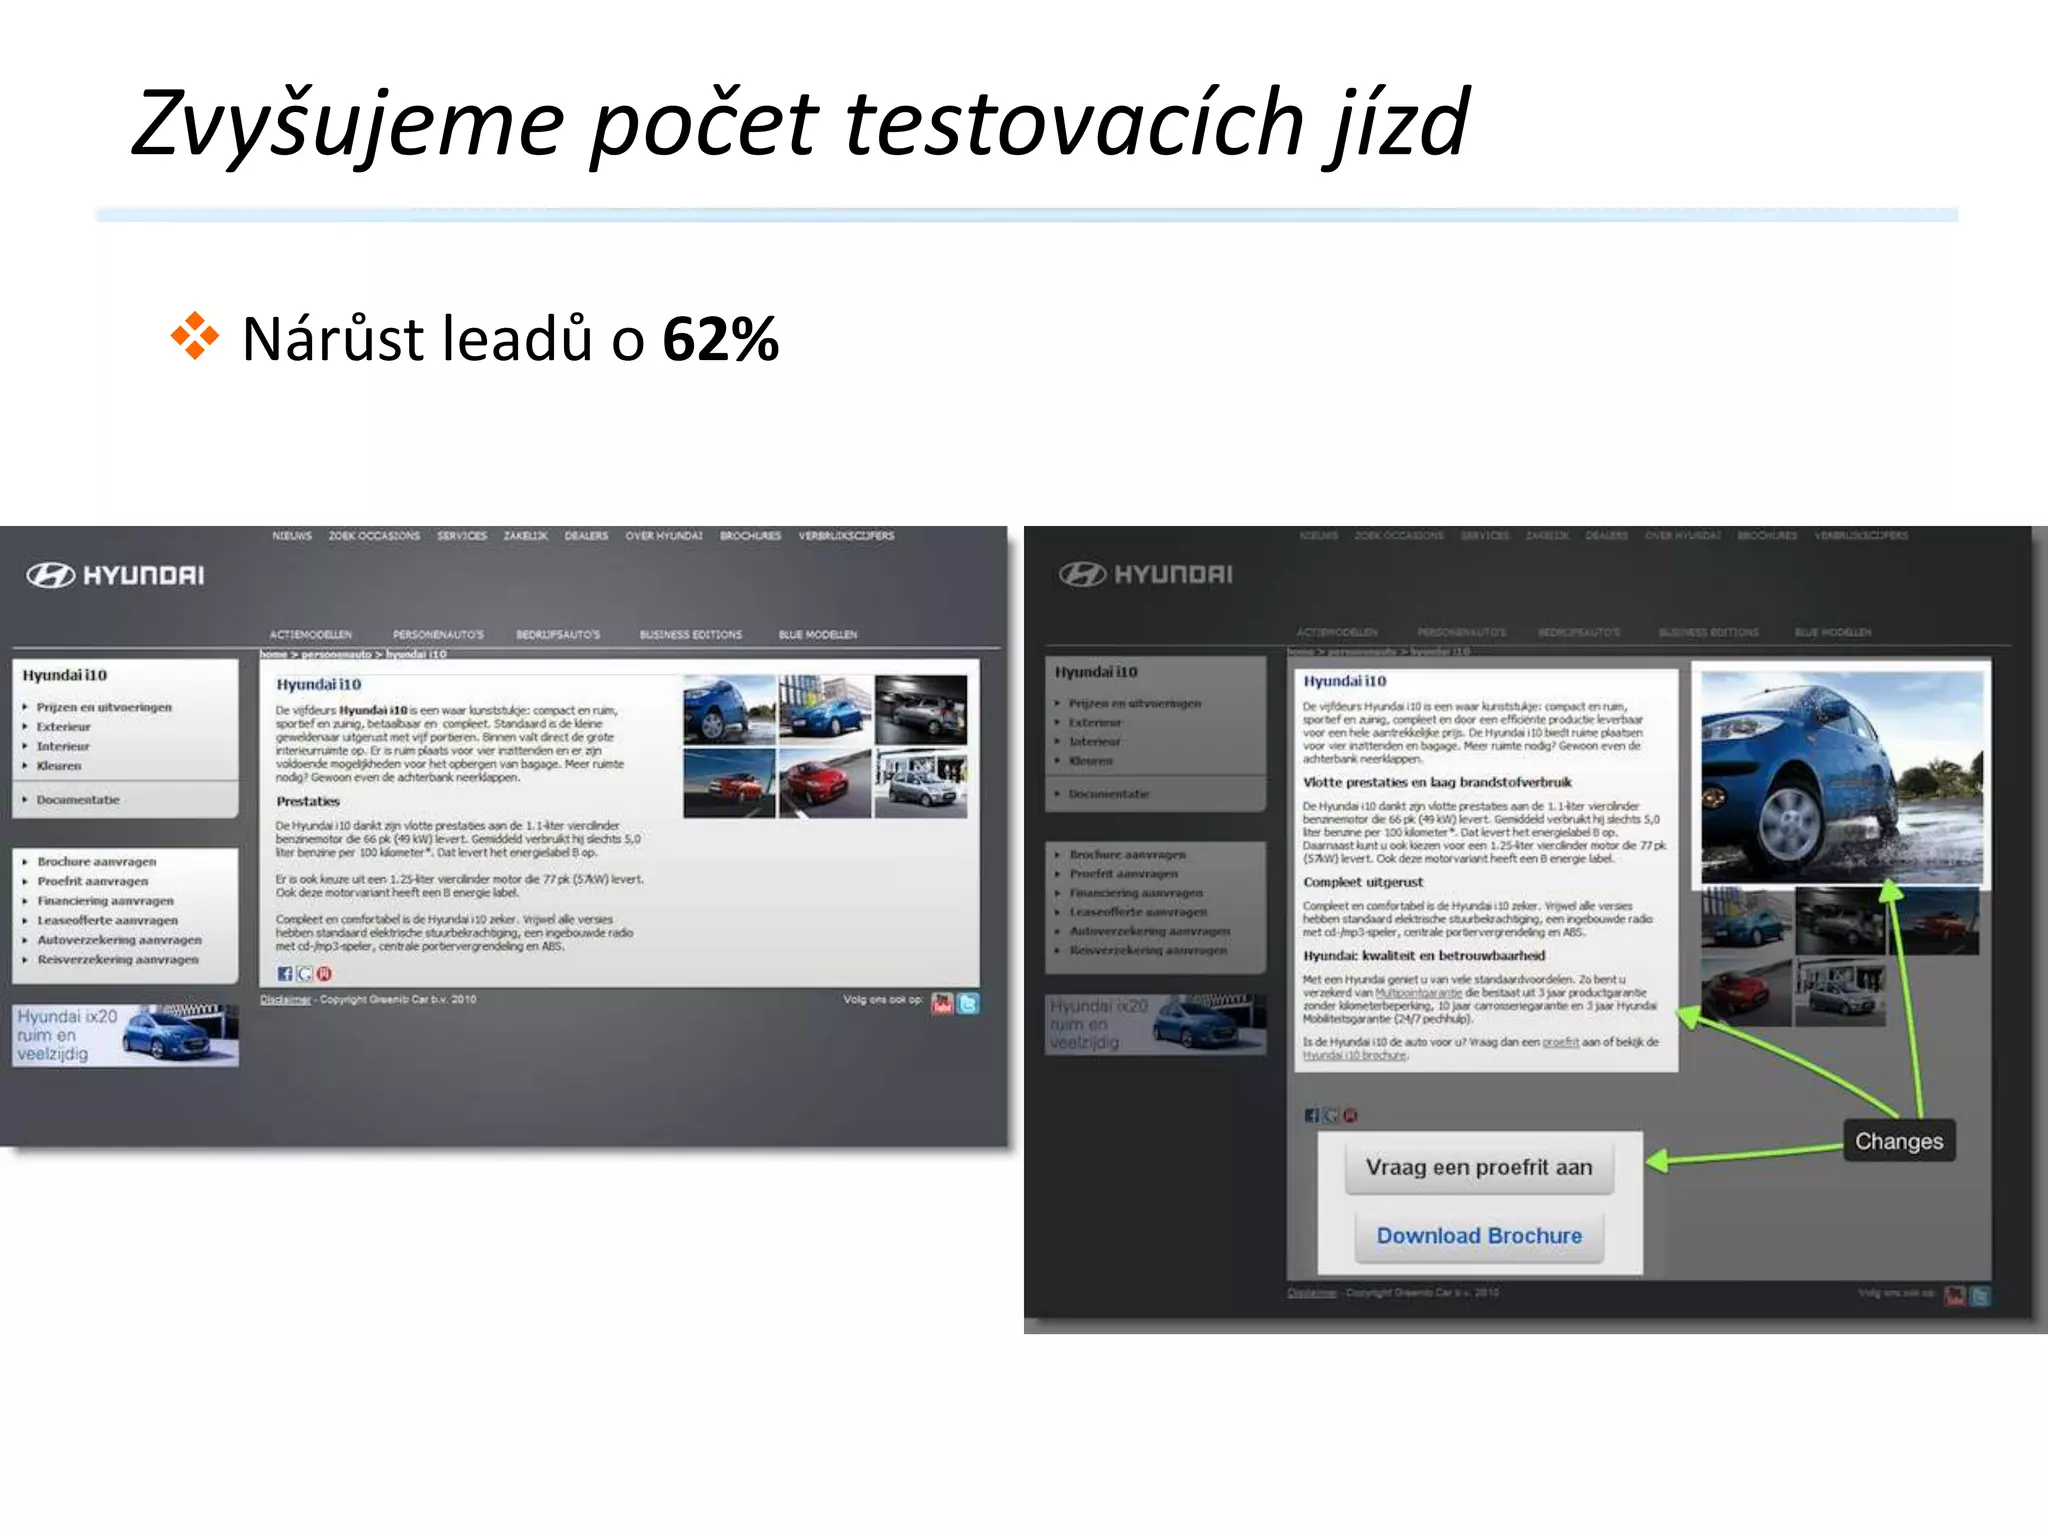This screenshot has width=2048, height=1536.
Task: Open top-right dark garage car thumbnail on the left page
Action: point(921,709)
